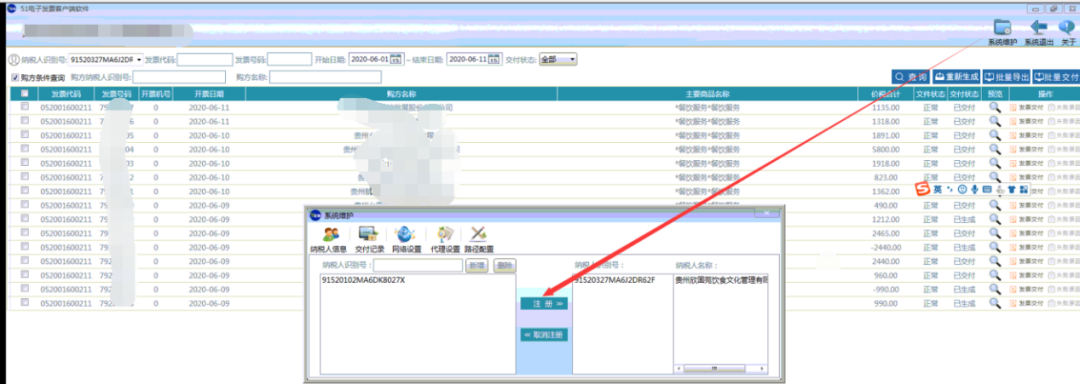Preview the invoice totaling 1135.00

pyautogui.click(x=995, y=107)
